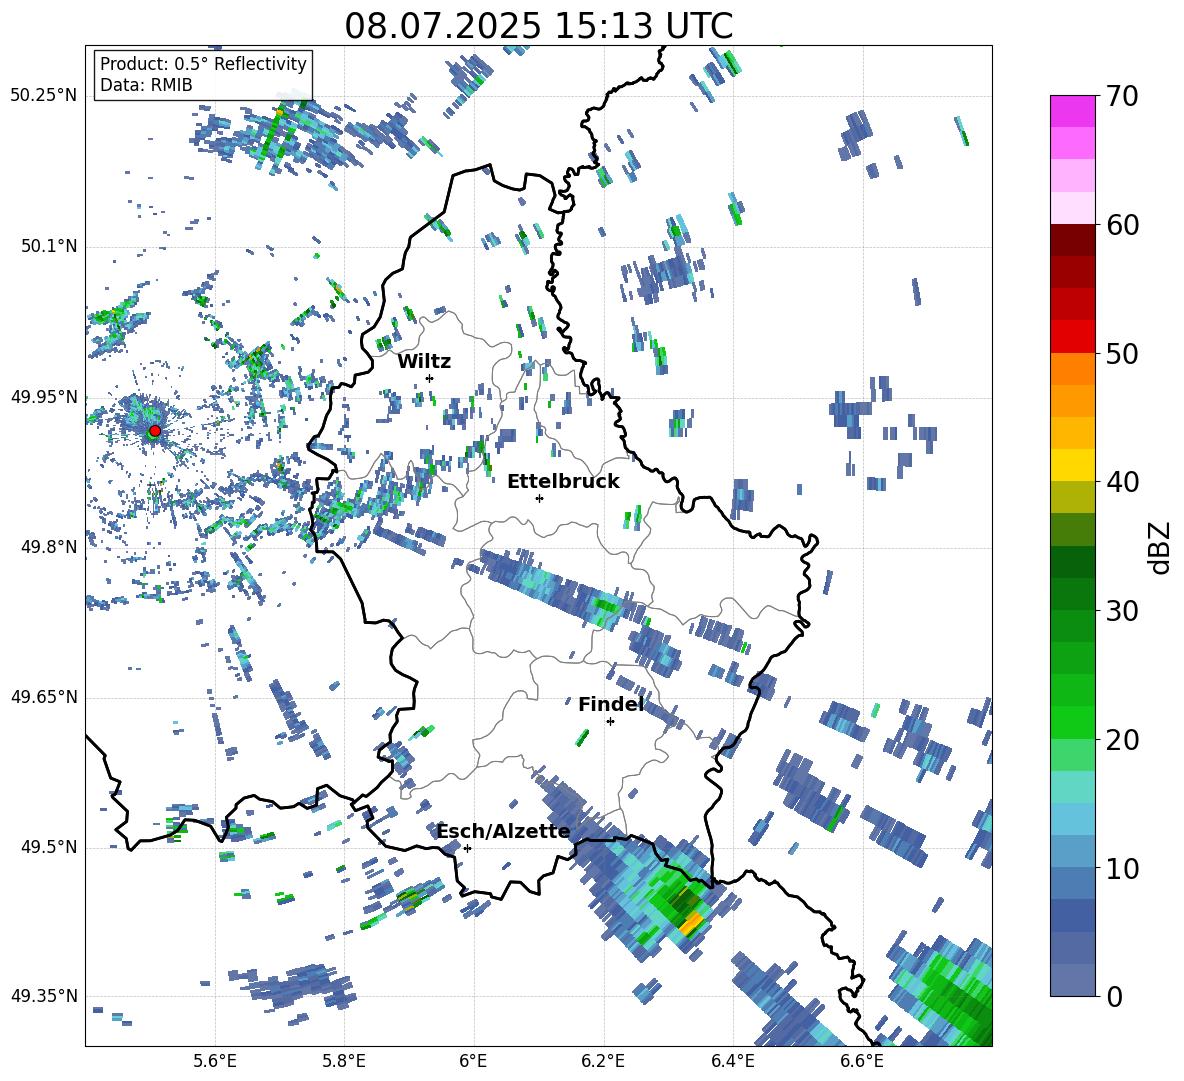Click the 5.6°E longitude label

tap(215, 1061)
